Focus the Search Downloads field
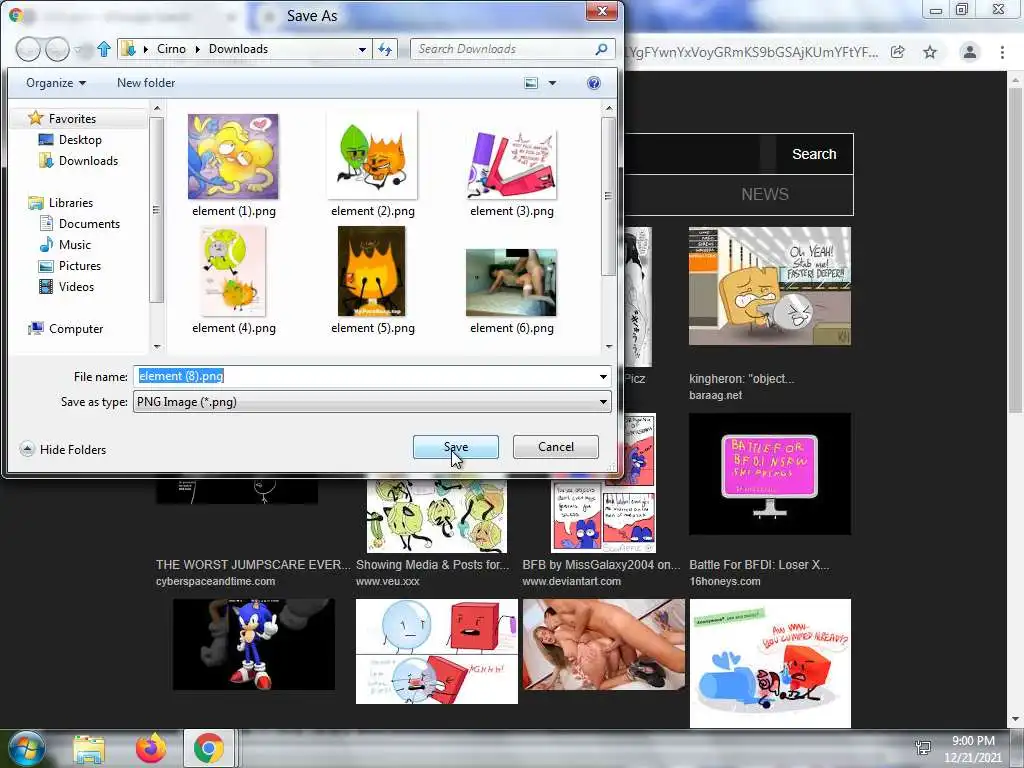1024x768 pixels. tap(513, 49)
